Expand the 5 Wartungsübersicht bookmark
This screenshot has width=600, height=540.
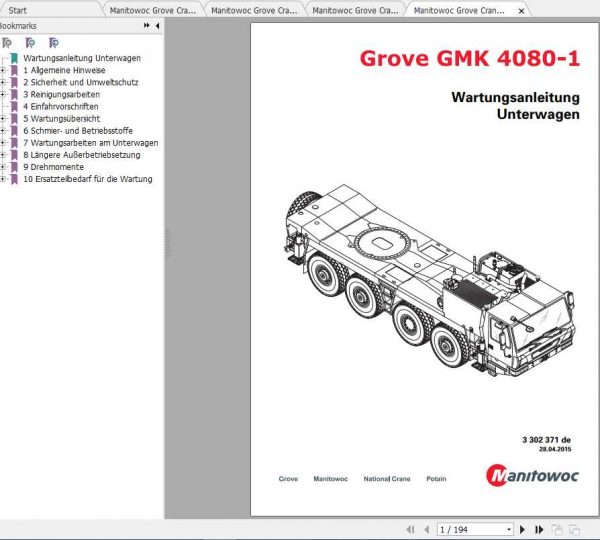click(x=2, y=119)
